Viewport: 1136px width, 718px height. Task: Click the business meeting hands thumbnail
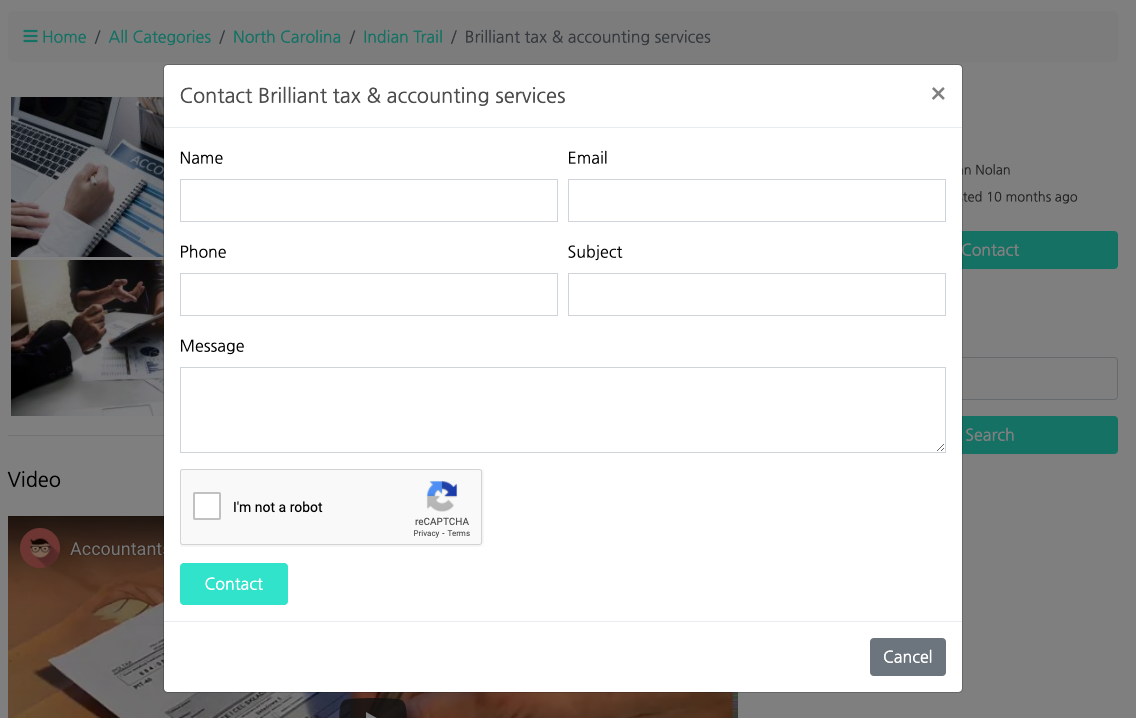pos(87,338)
